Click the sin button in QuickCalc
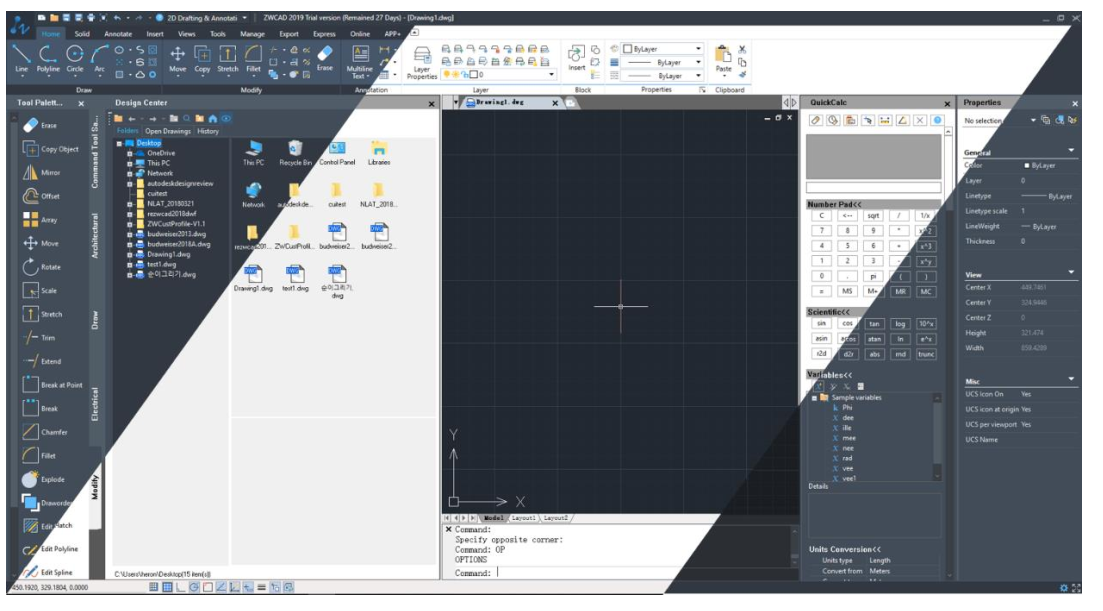Viewport: 1103px width, 611px height. click(x=821, y=323)
